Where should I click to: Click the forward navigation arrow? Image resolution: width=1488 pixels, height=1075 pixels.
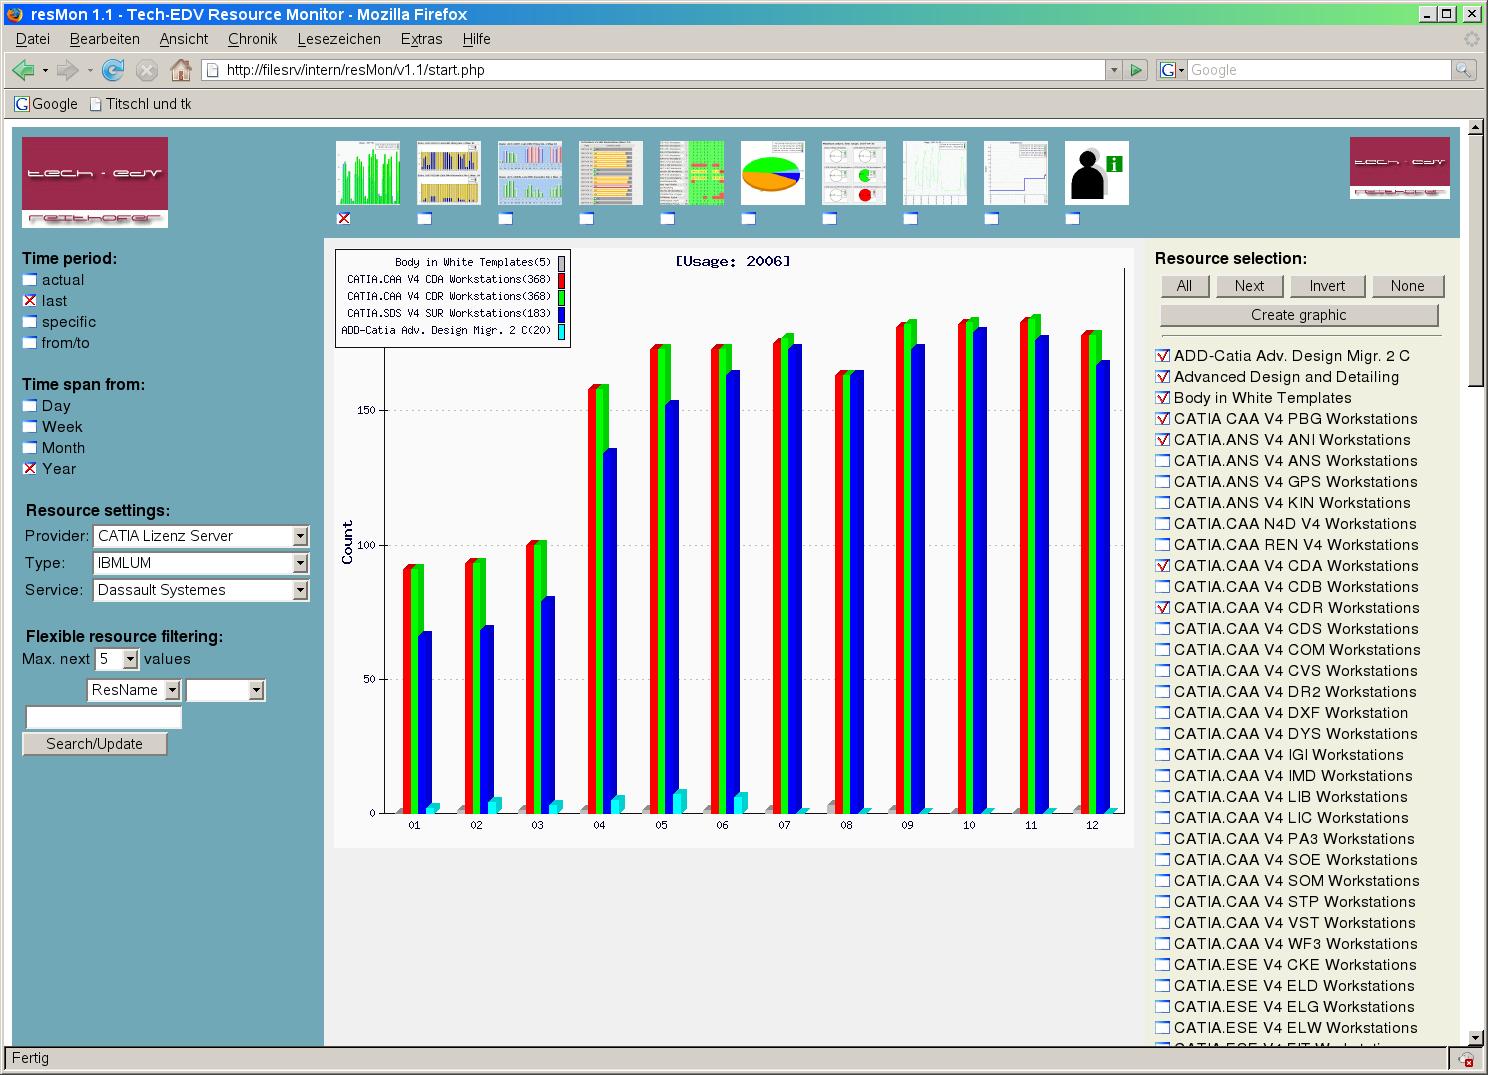[x=67, y=70]
